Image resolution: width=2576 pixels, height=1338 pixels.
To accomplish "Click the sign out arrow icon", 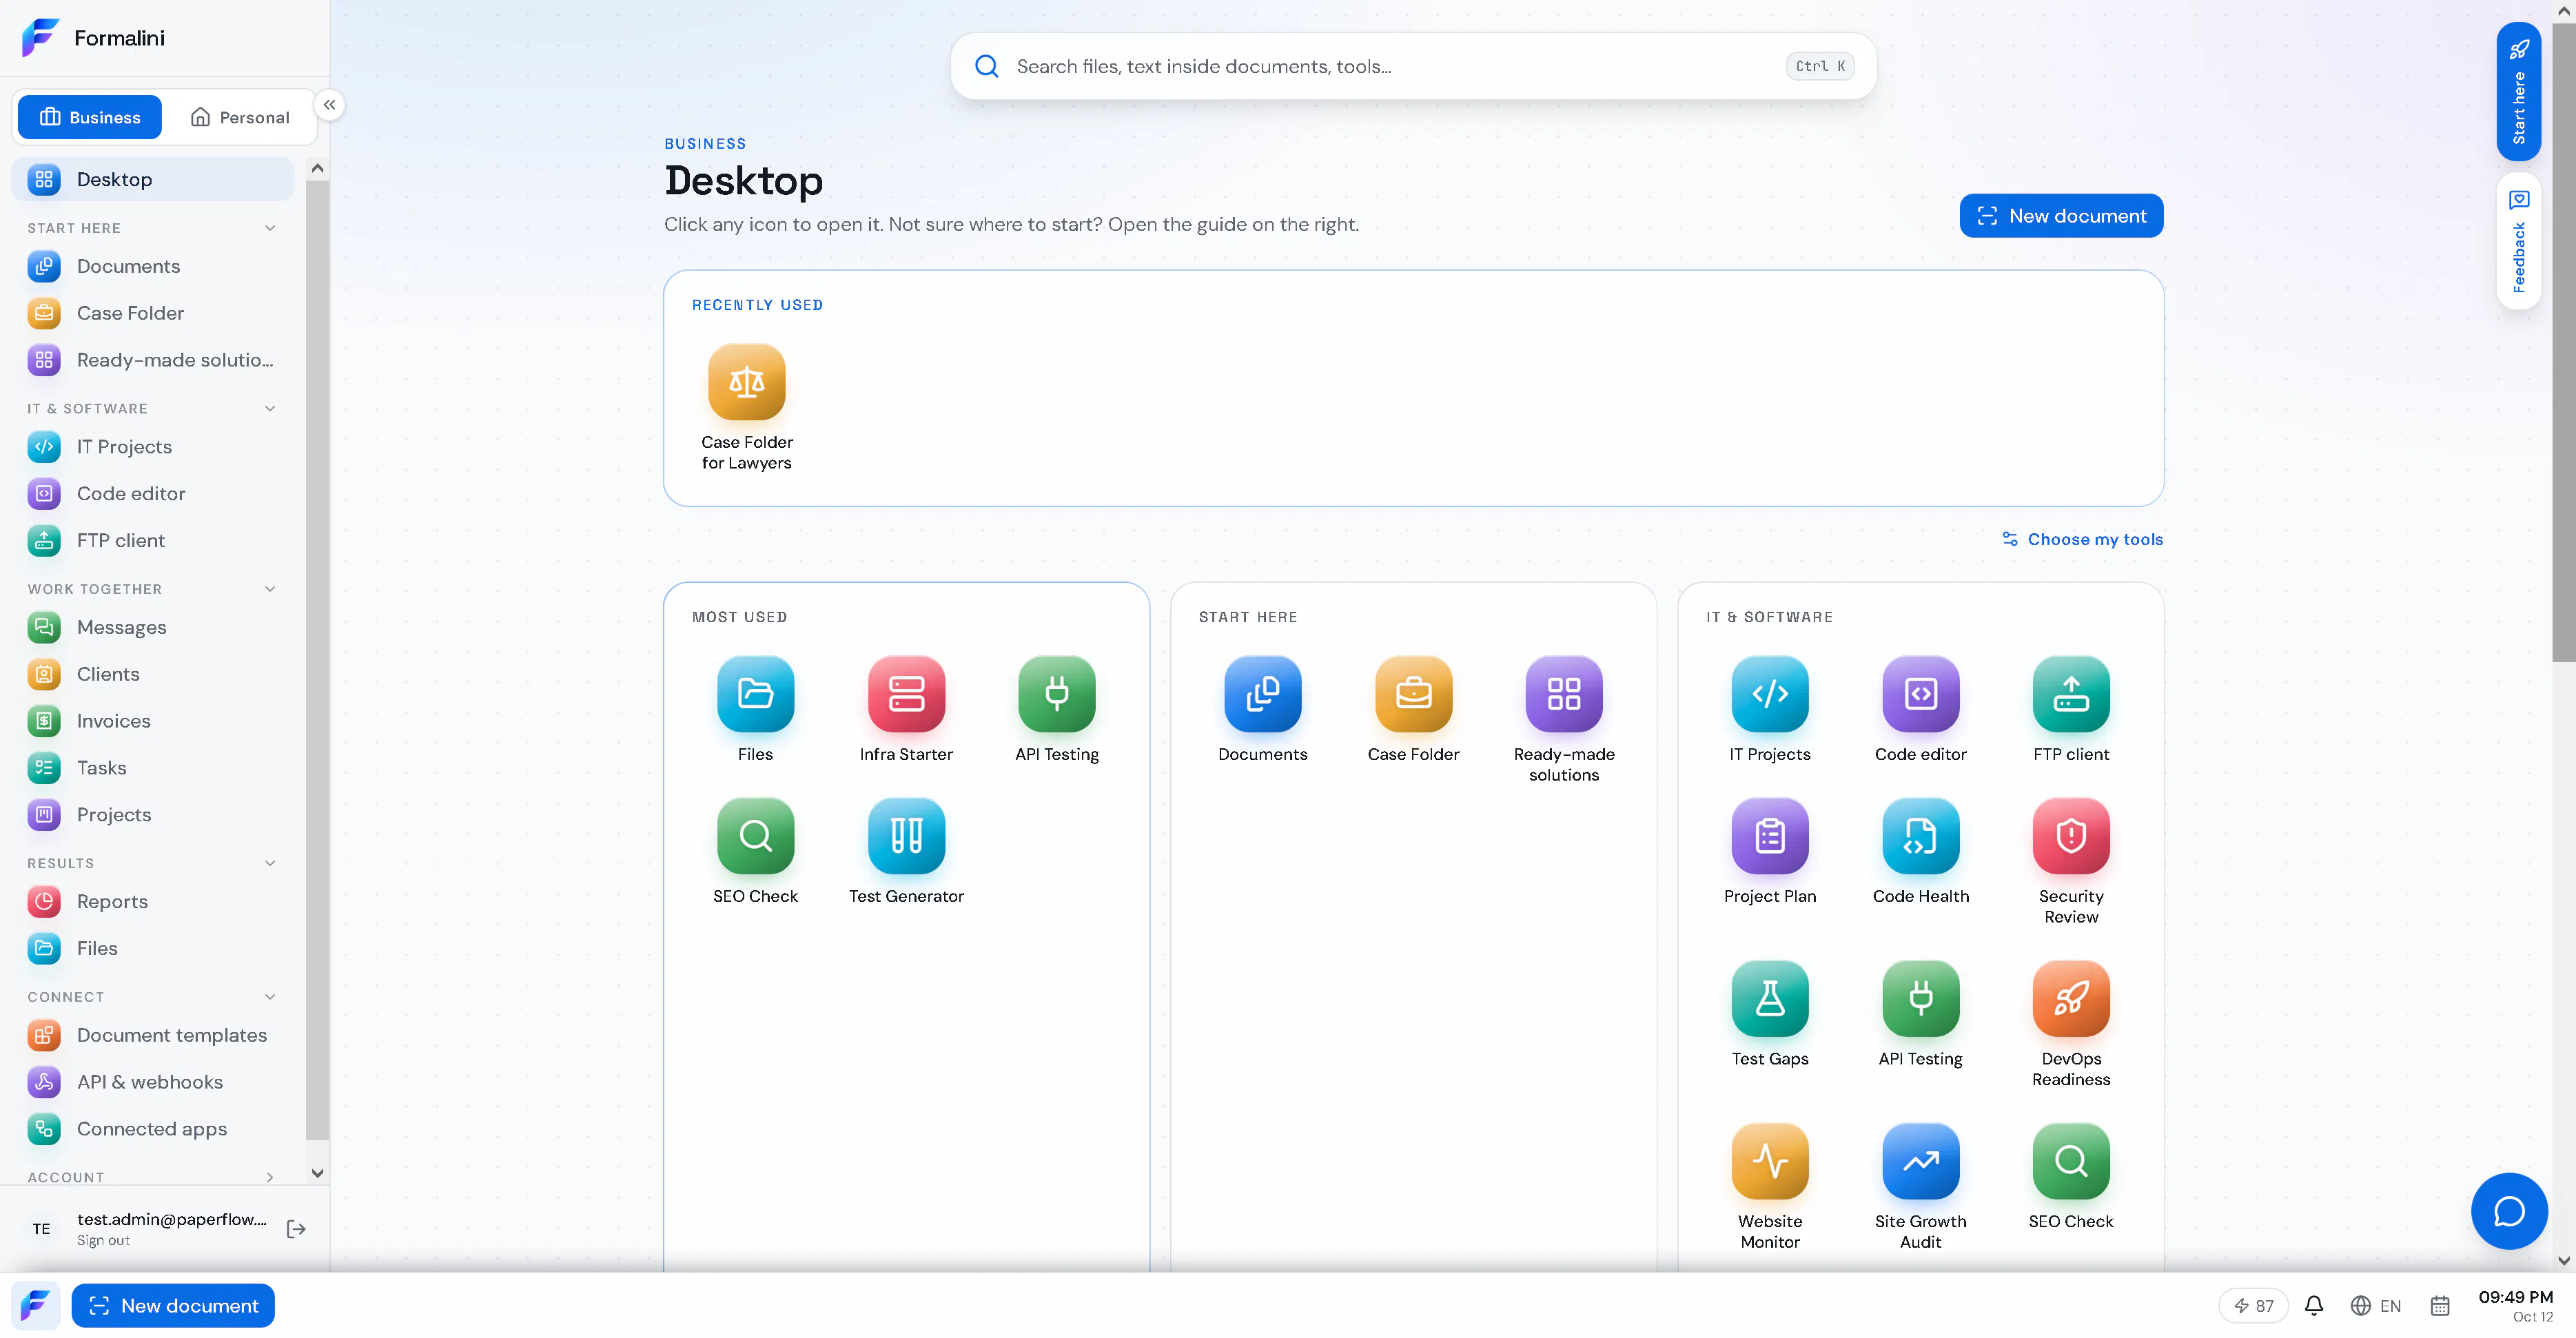I will [295, 1228].
